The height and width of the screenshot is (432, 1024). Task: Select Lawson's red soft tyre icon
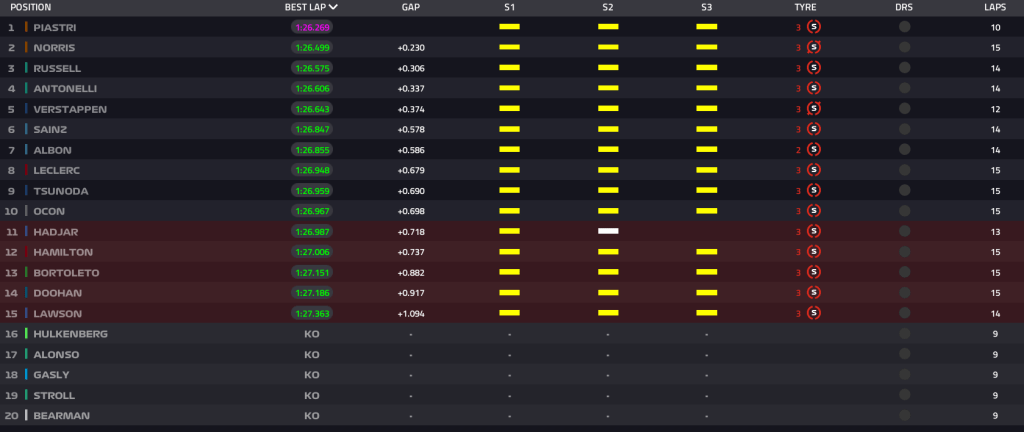click(x=813, y=313)
